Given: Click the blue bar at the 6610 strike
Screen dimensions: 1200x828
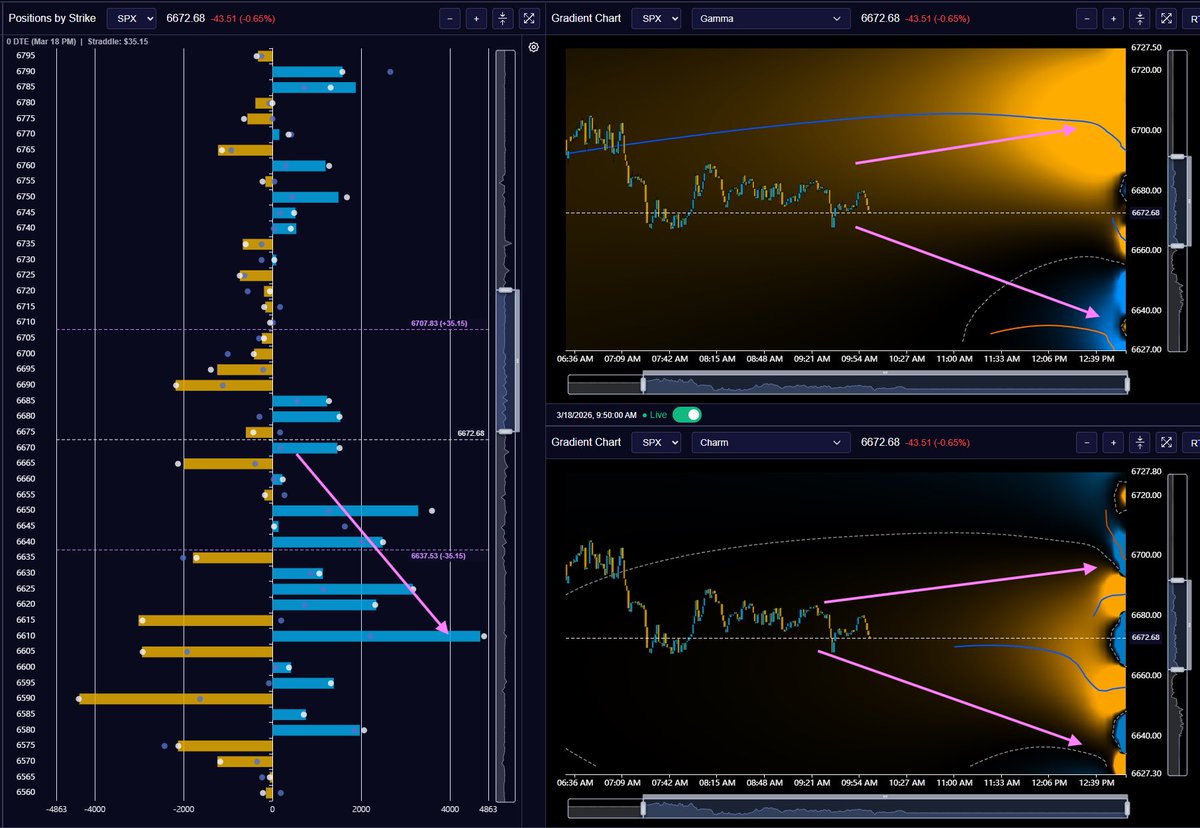Looking at the screenshot, I should tap(376, 636).
